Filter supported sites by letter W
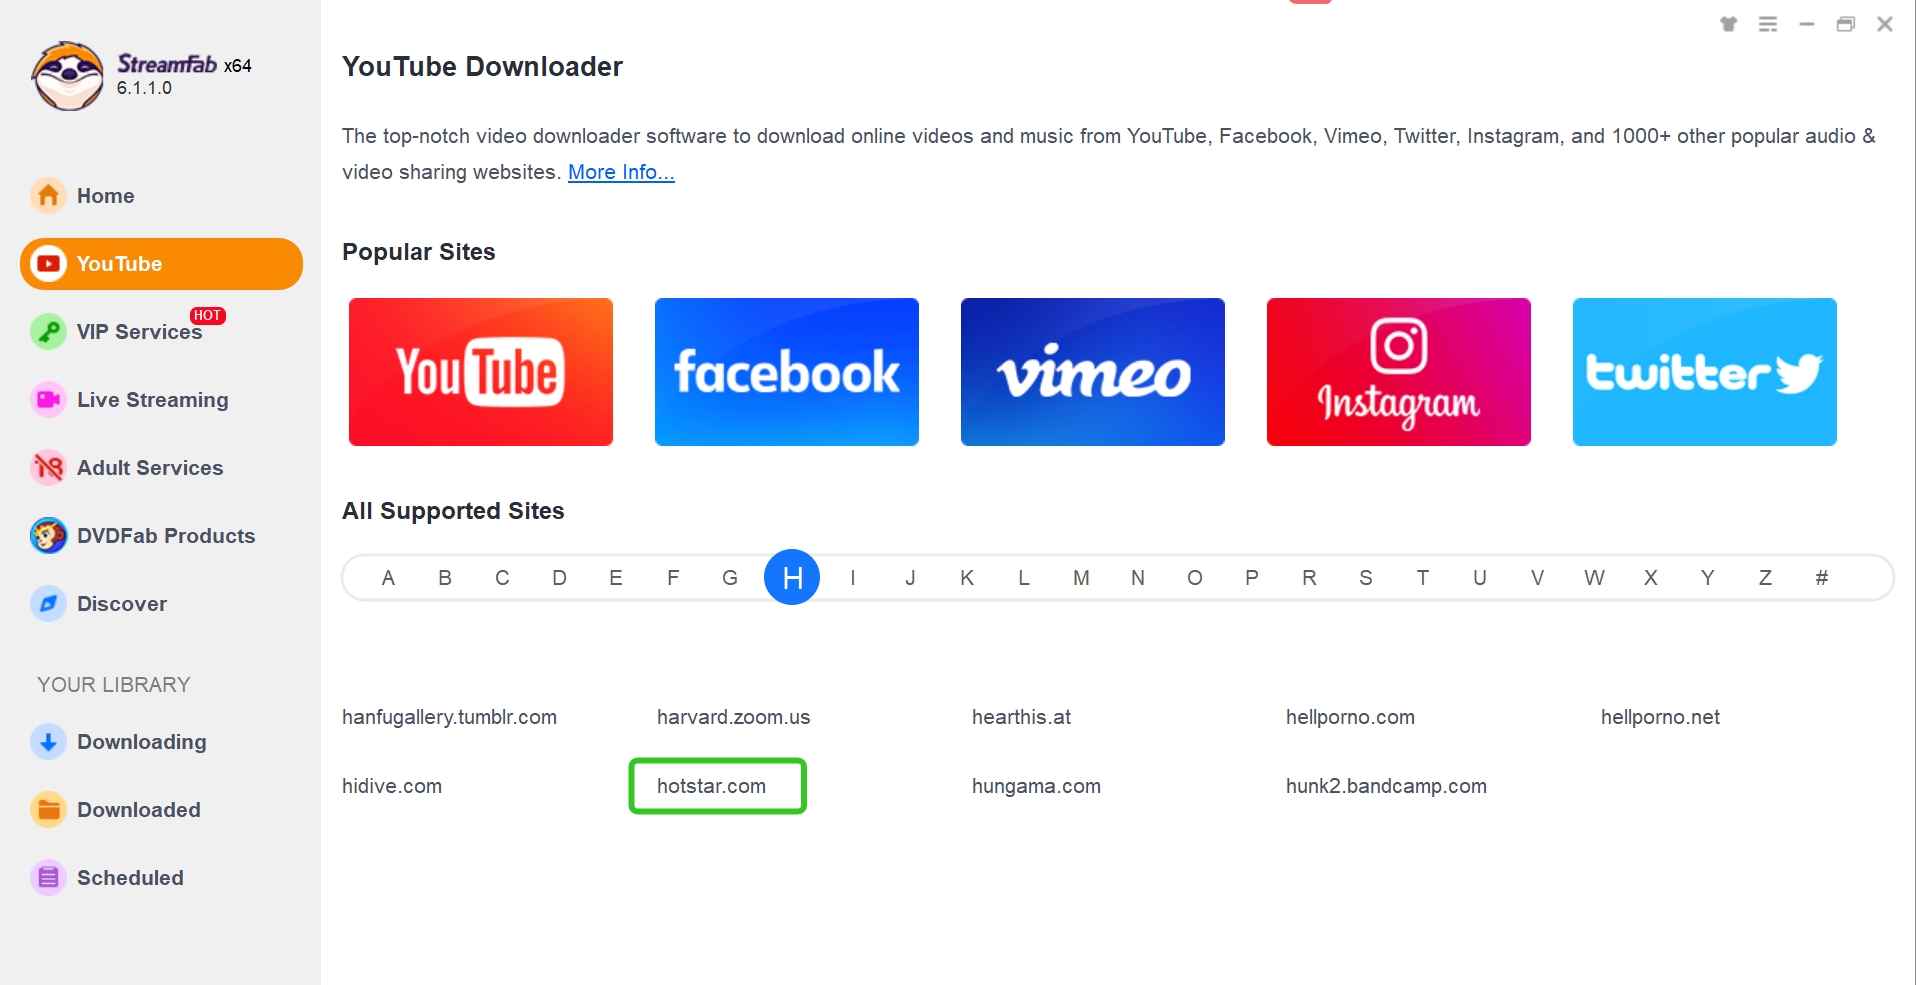Image resolution: width=1916 pixels, height=985 pixels. point(1594,578)
